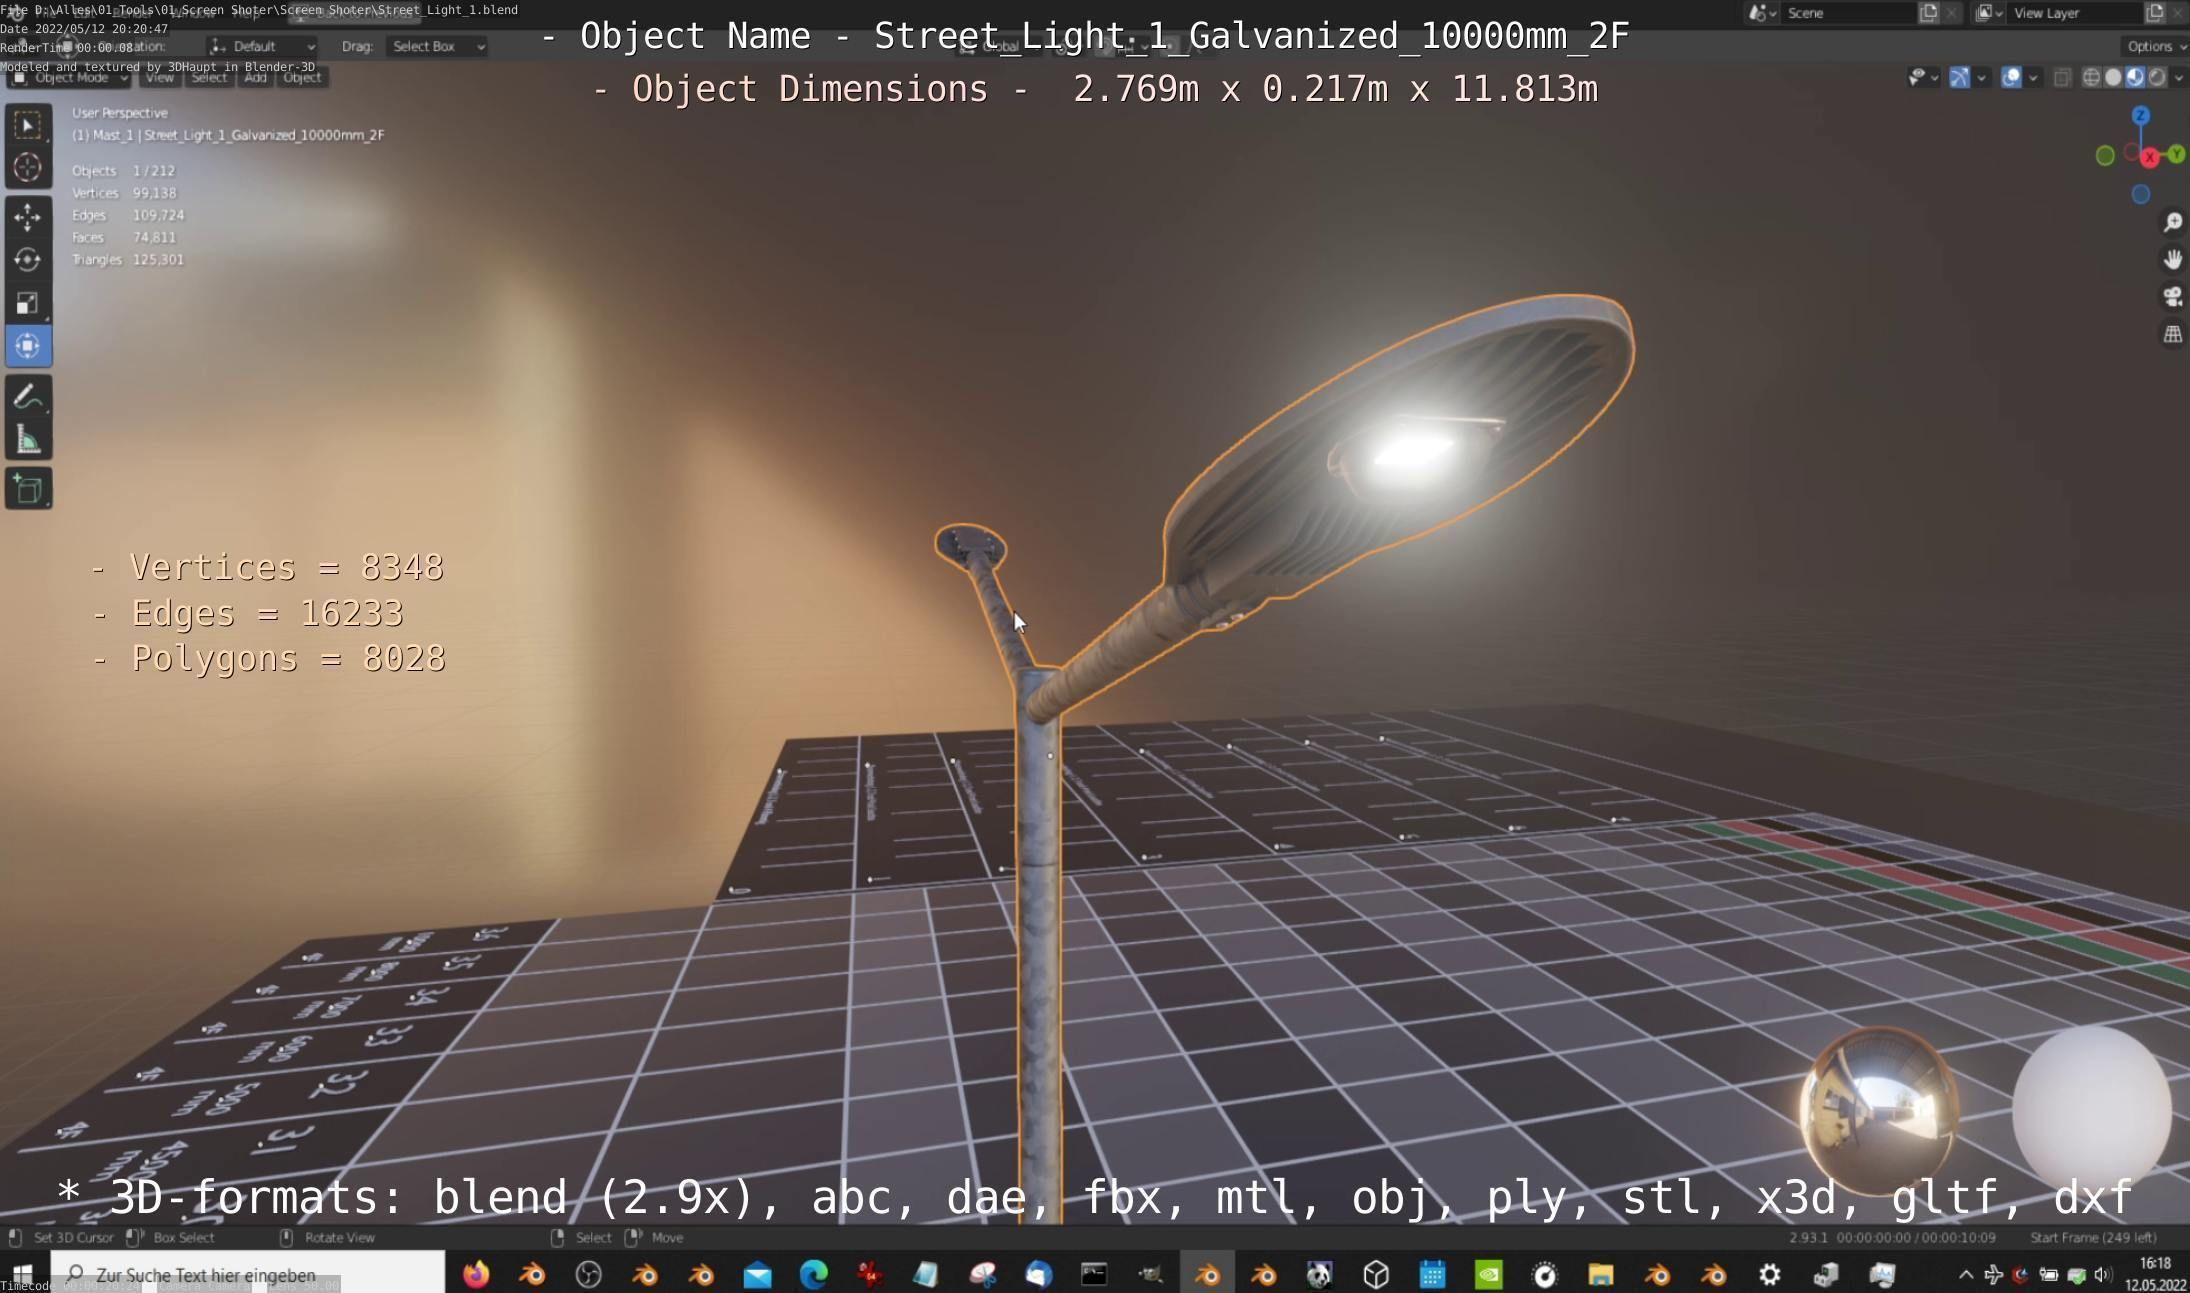The width and height of the screenshot is (2190, 1293).
Task: Click the delete scene X button
Action: tap(1951, 13)
